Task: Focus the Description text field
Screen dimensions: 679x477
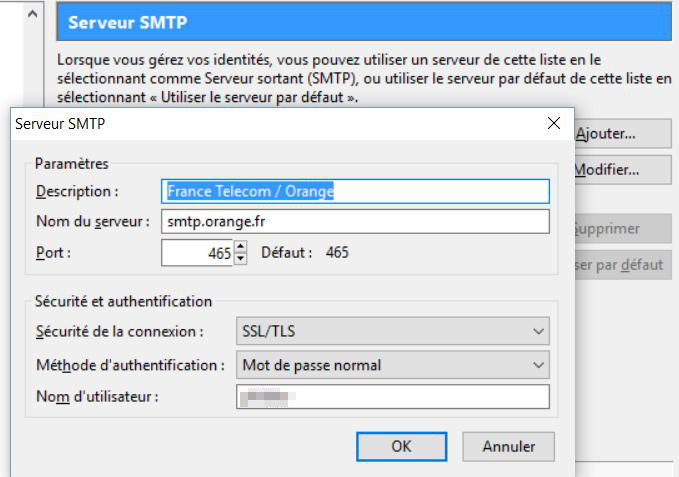Action: pos(355,191)
